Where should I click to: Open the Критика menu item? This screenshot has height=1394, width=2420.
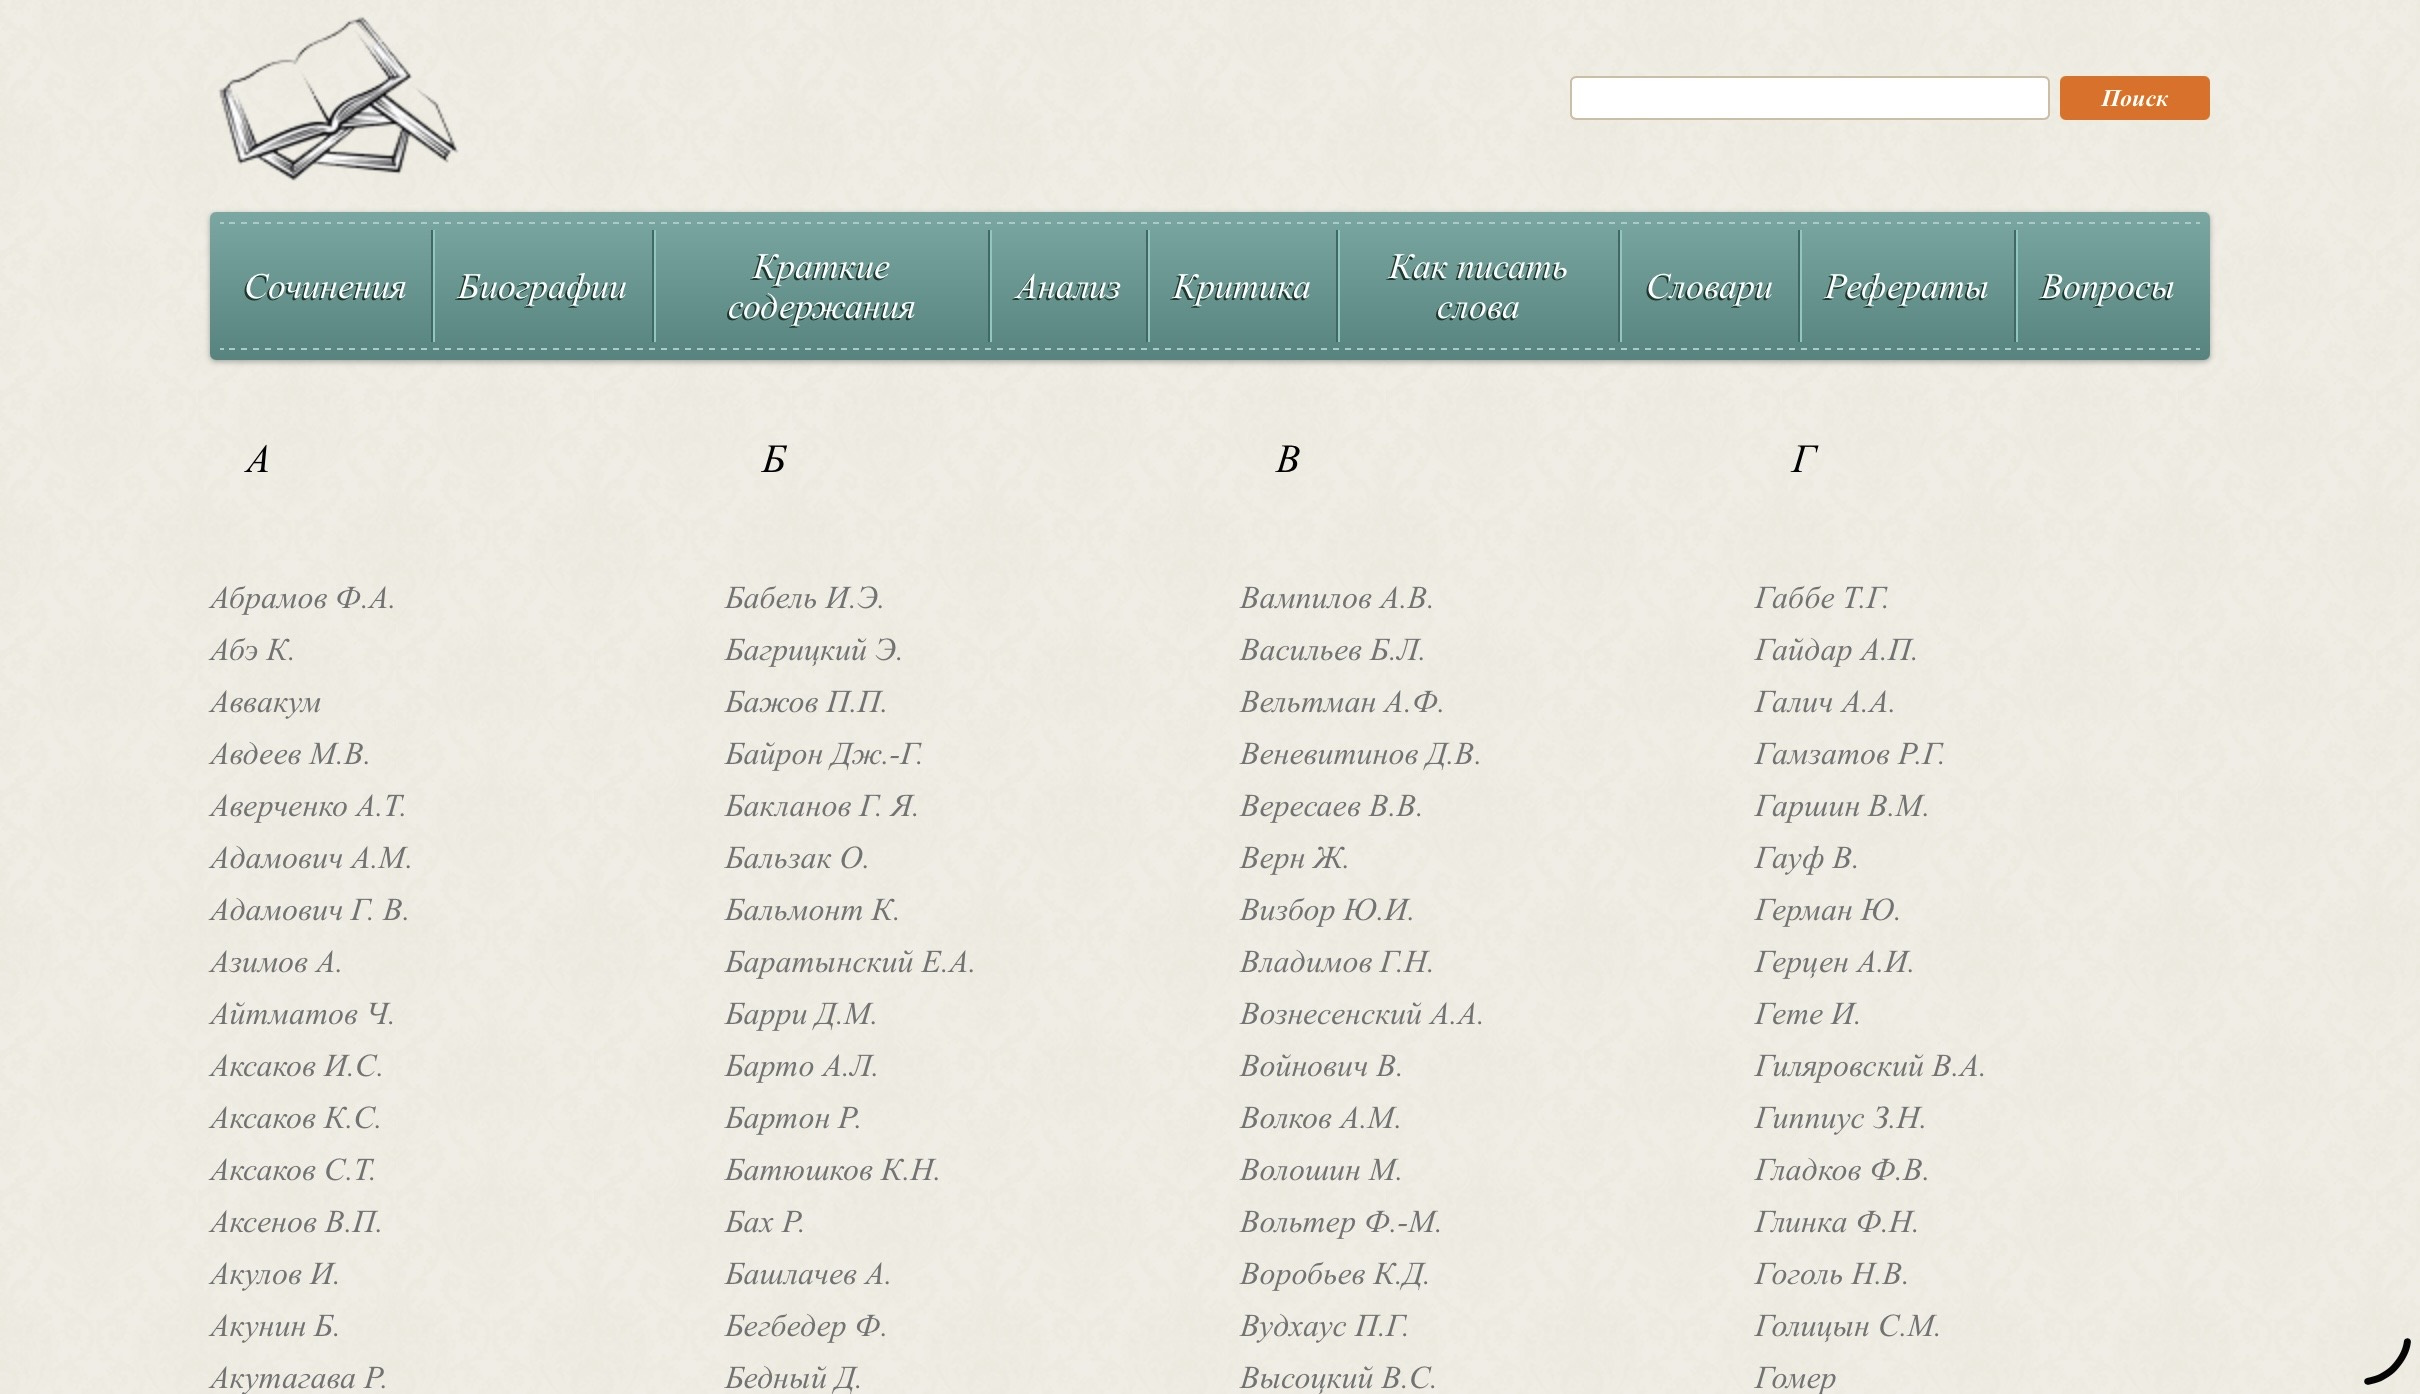point(1241,287)
